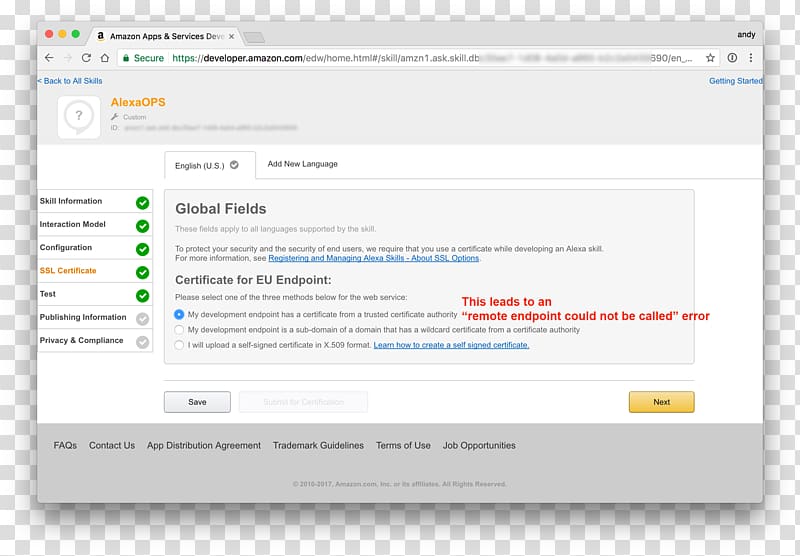Click grey check beside Privacy & Compliance
This screenshot has width=800, height=556.
coord(142,342)
